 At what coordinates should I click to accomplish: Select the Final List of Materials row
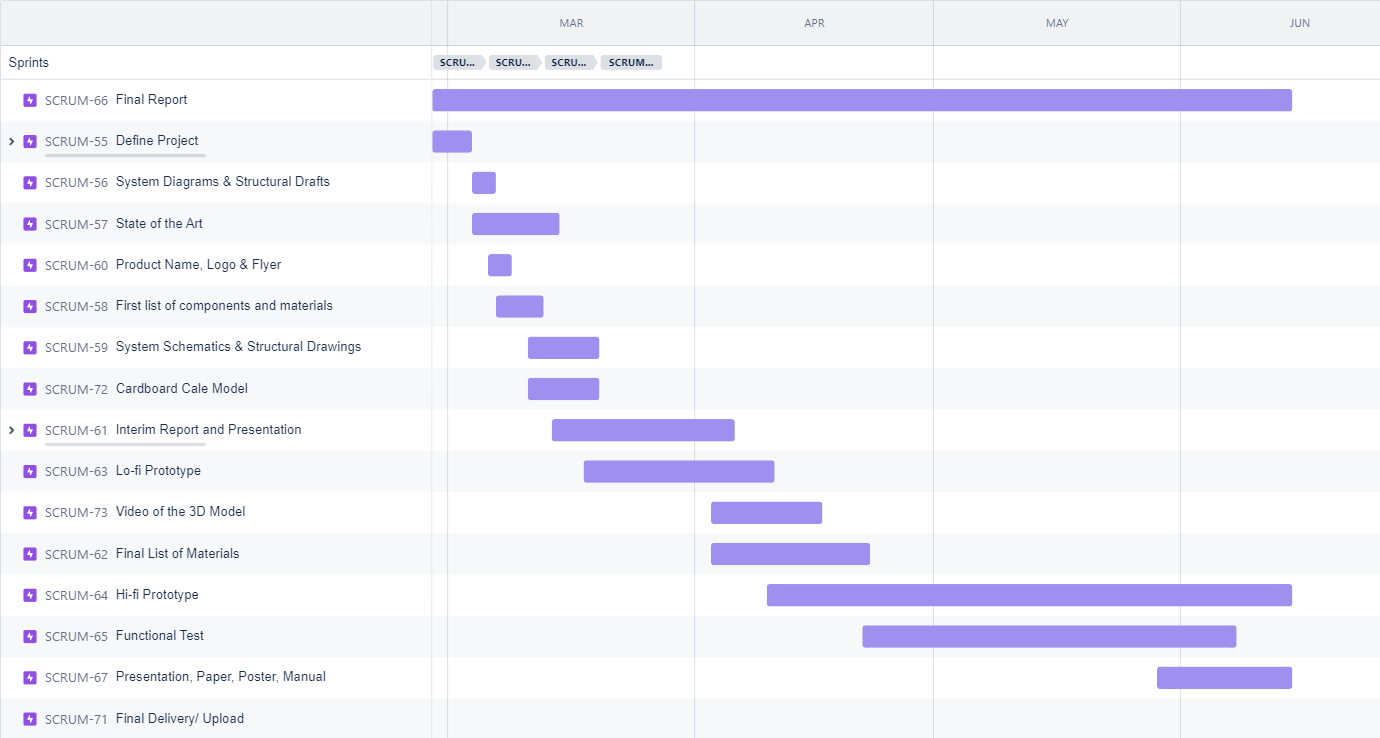pos(177,554)
